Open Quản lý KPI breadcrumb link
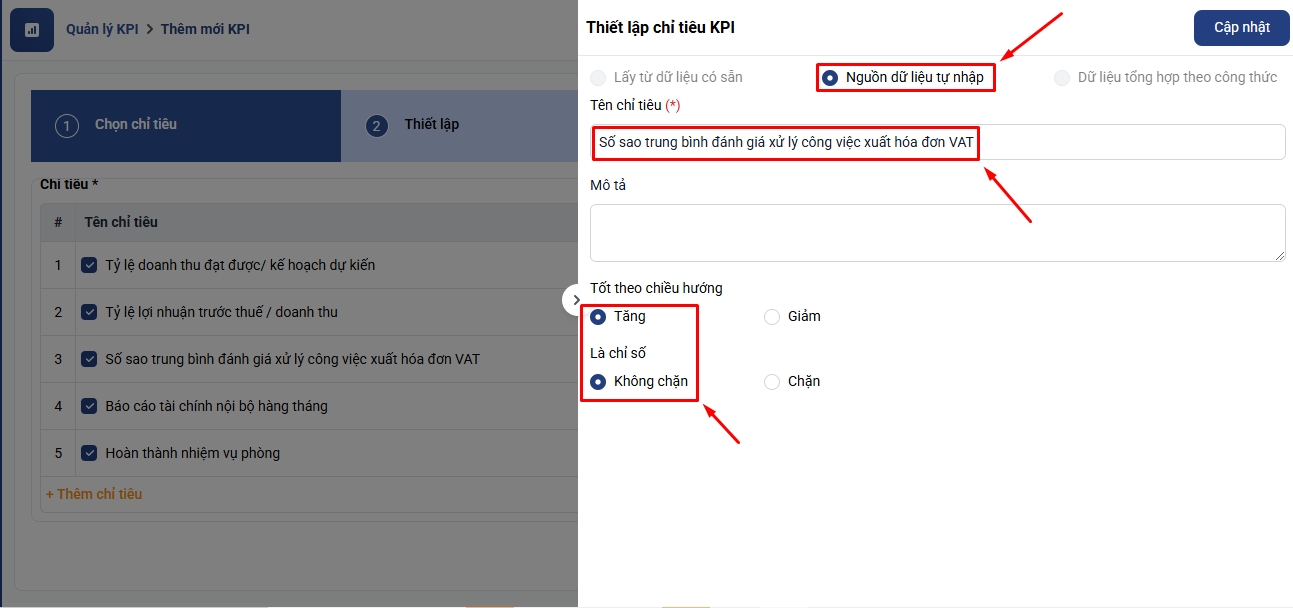Screen dimensions: 1293x608 click(x=102, y=29)
